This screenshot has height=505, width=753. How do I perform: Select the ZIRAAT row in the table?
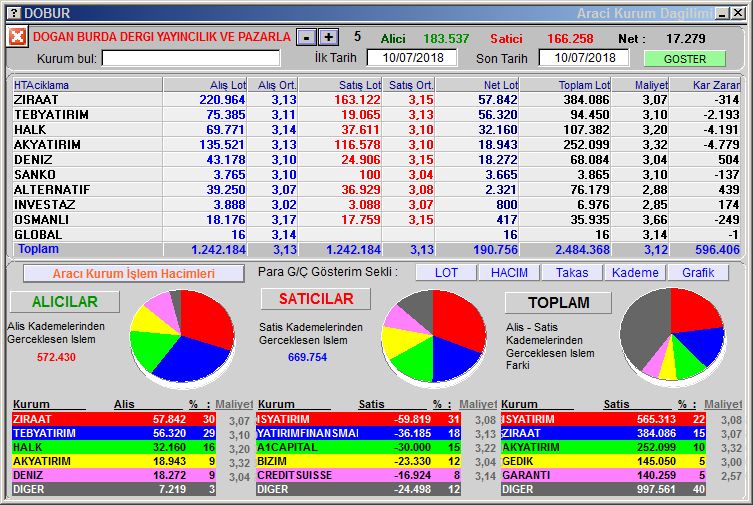[x=376, y=99]
